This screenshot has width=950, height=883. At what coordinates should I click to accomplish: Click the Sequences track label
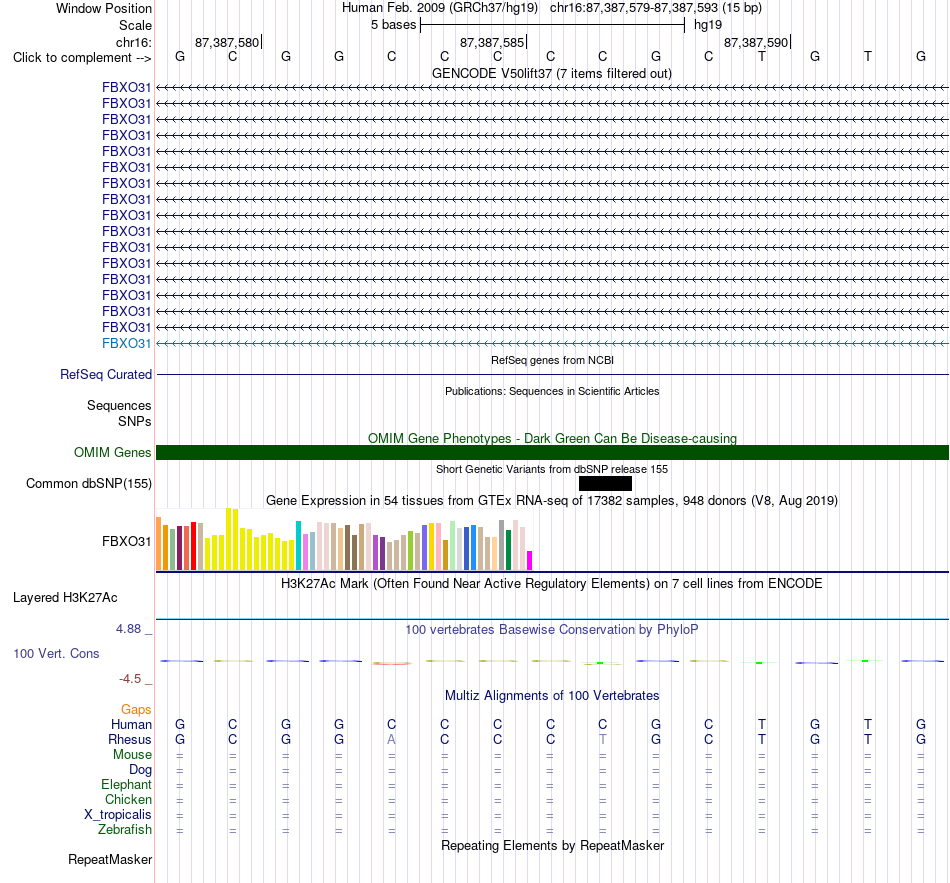tap(119, 405)
